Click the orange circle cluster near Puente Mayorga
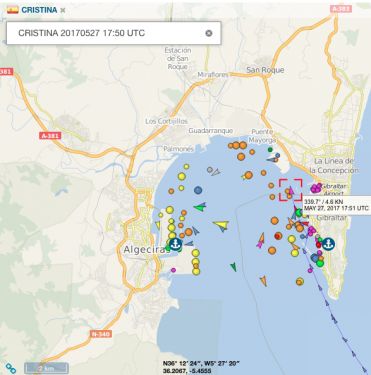The image size is (371, 375). tap(237, 145)
